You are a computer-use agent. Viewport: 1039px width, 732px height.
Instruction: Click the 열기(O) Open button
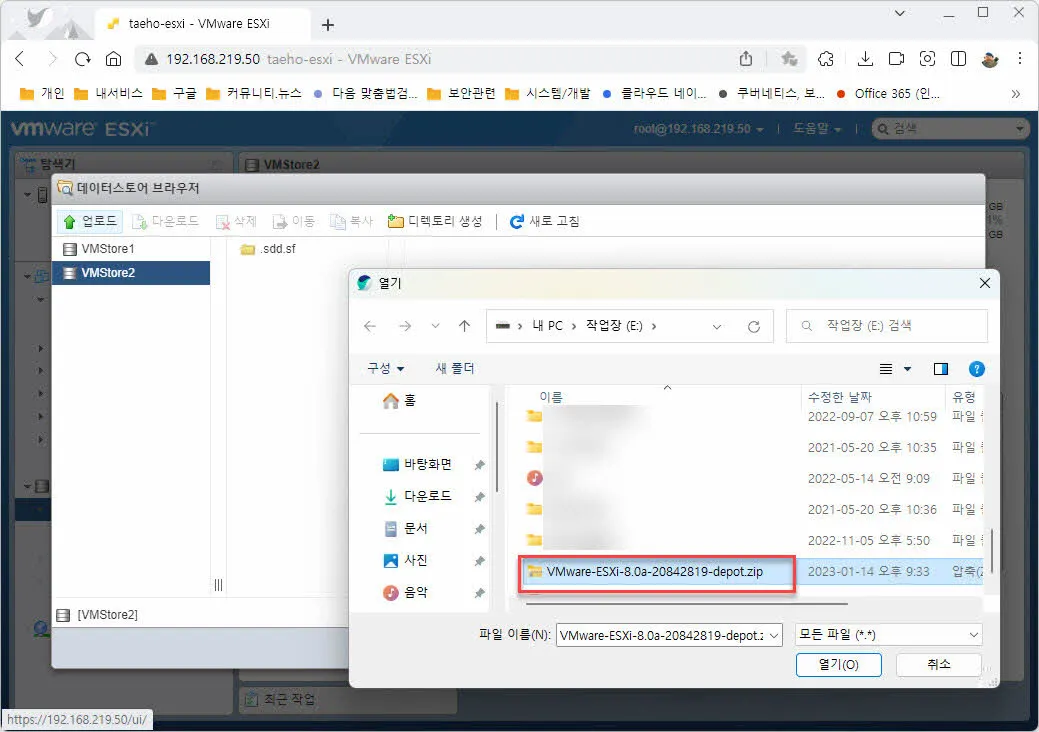coord(838,664)
